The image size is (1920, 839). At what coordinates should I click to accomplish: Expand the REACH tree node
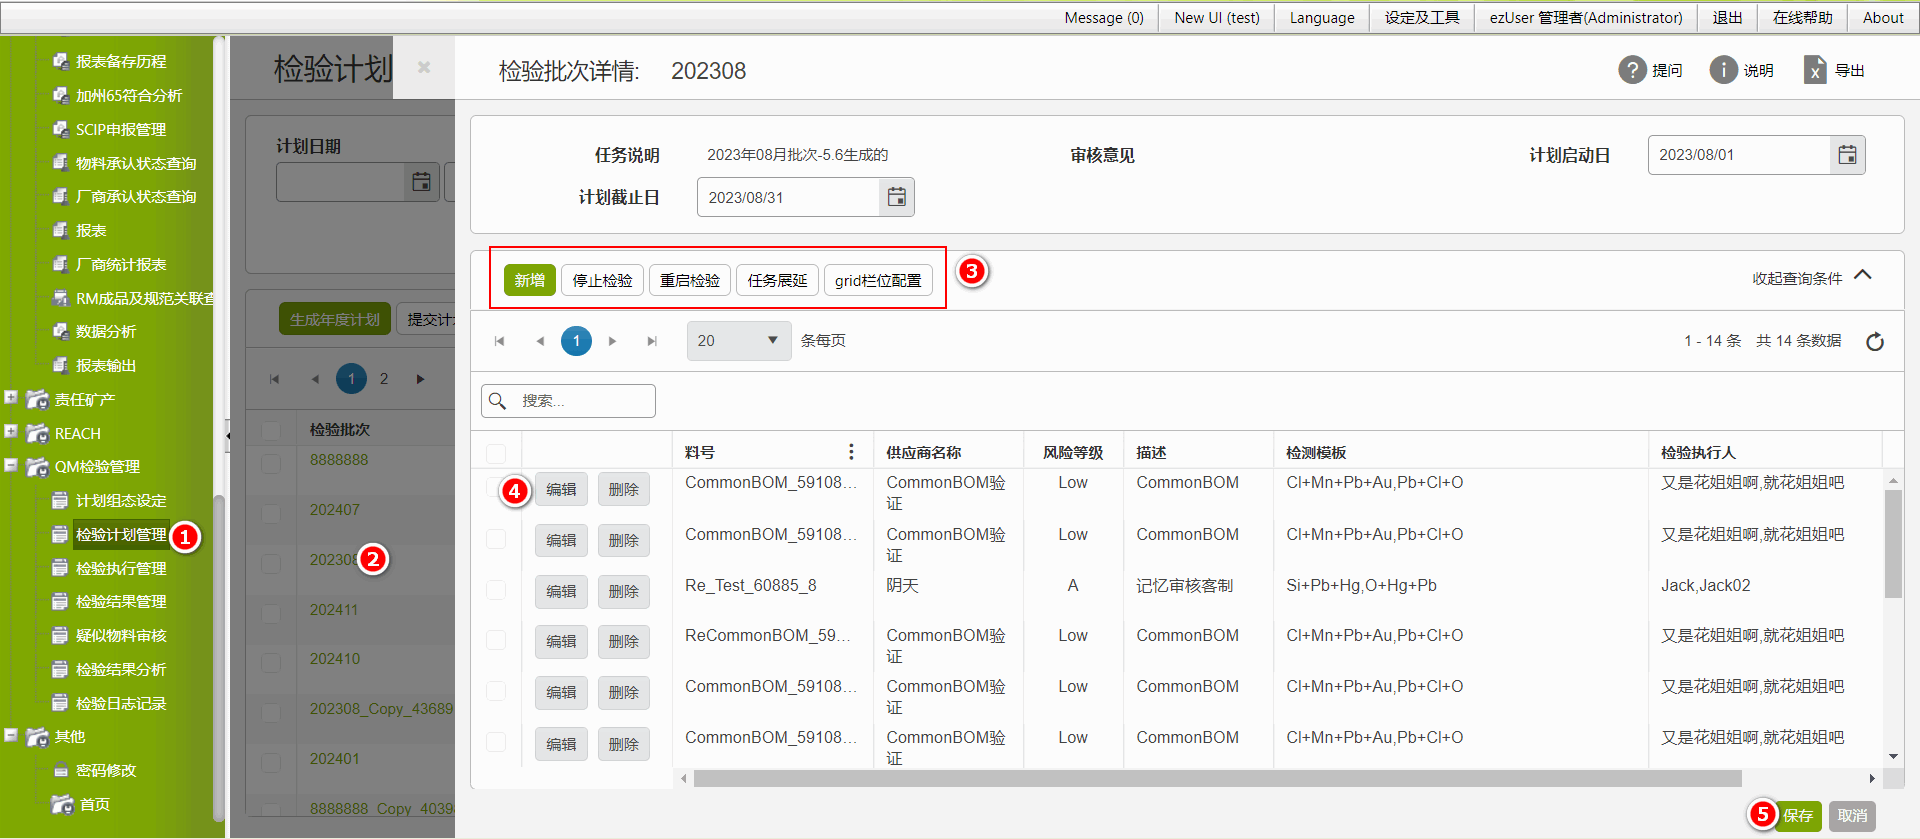pos(11,431)
